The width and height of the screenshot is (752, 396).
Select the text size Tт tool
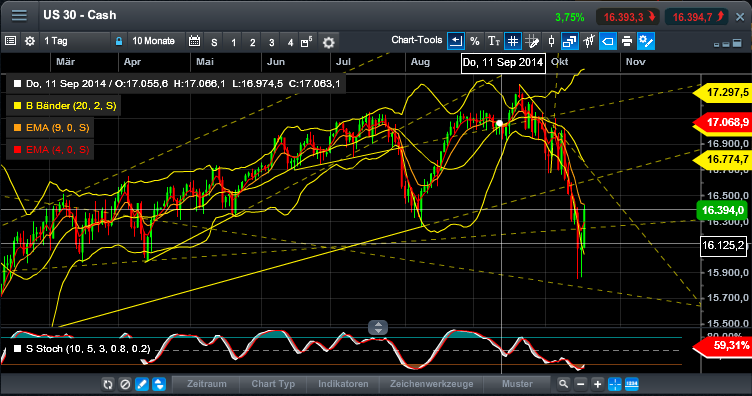[494, 41]
